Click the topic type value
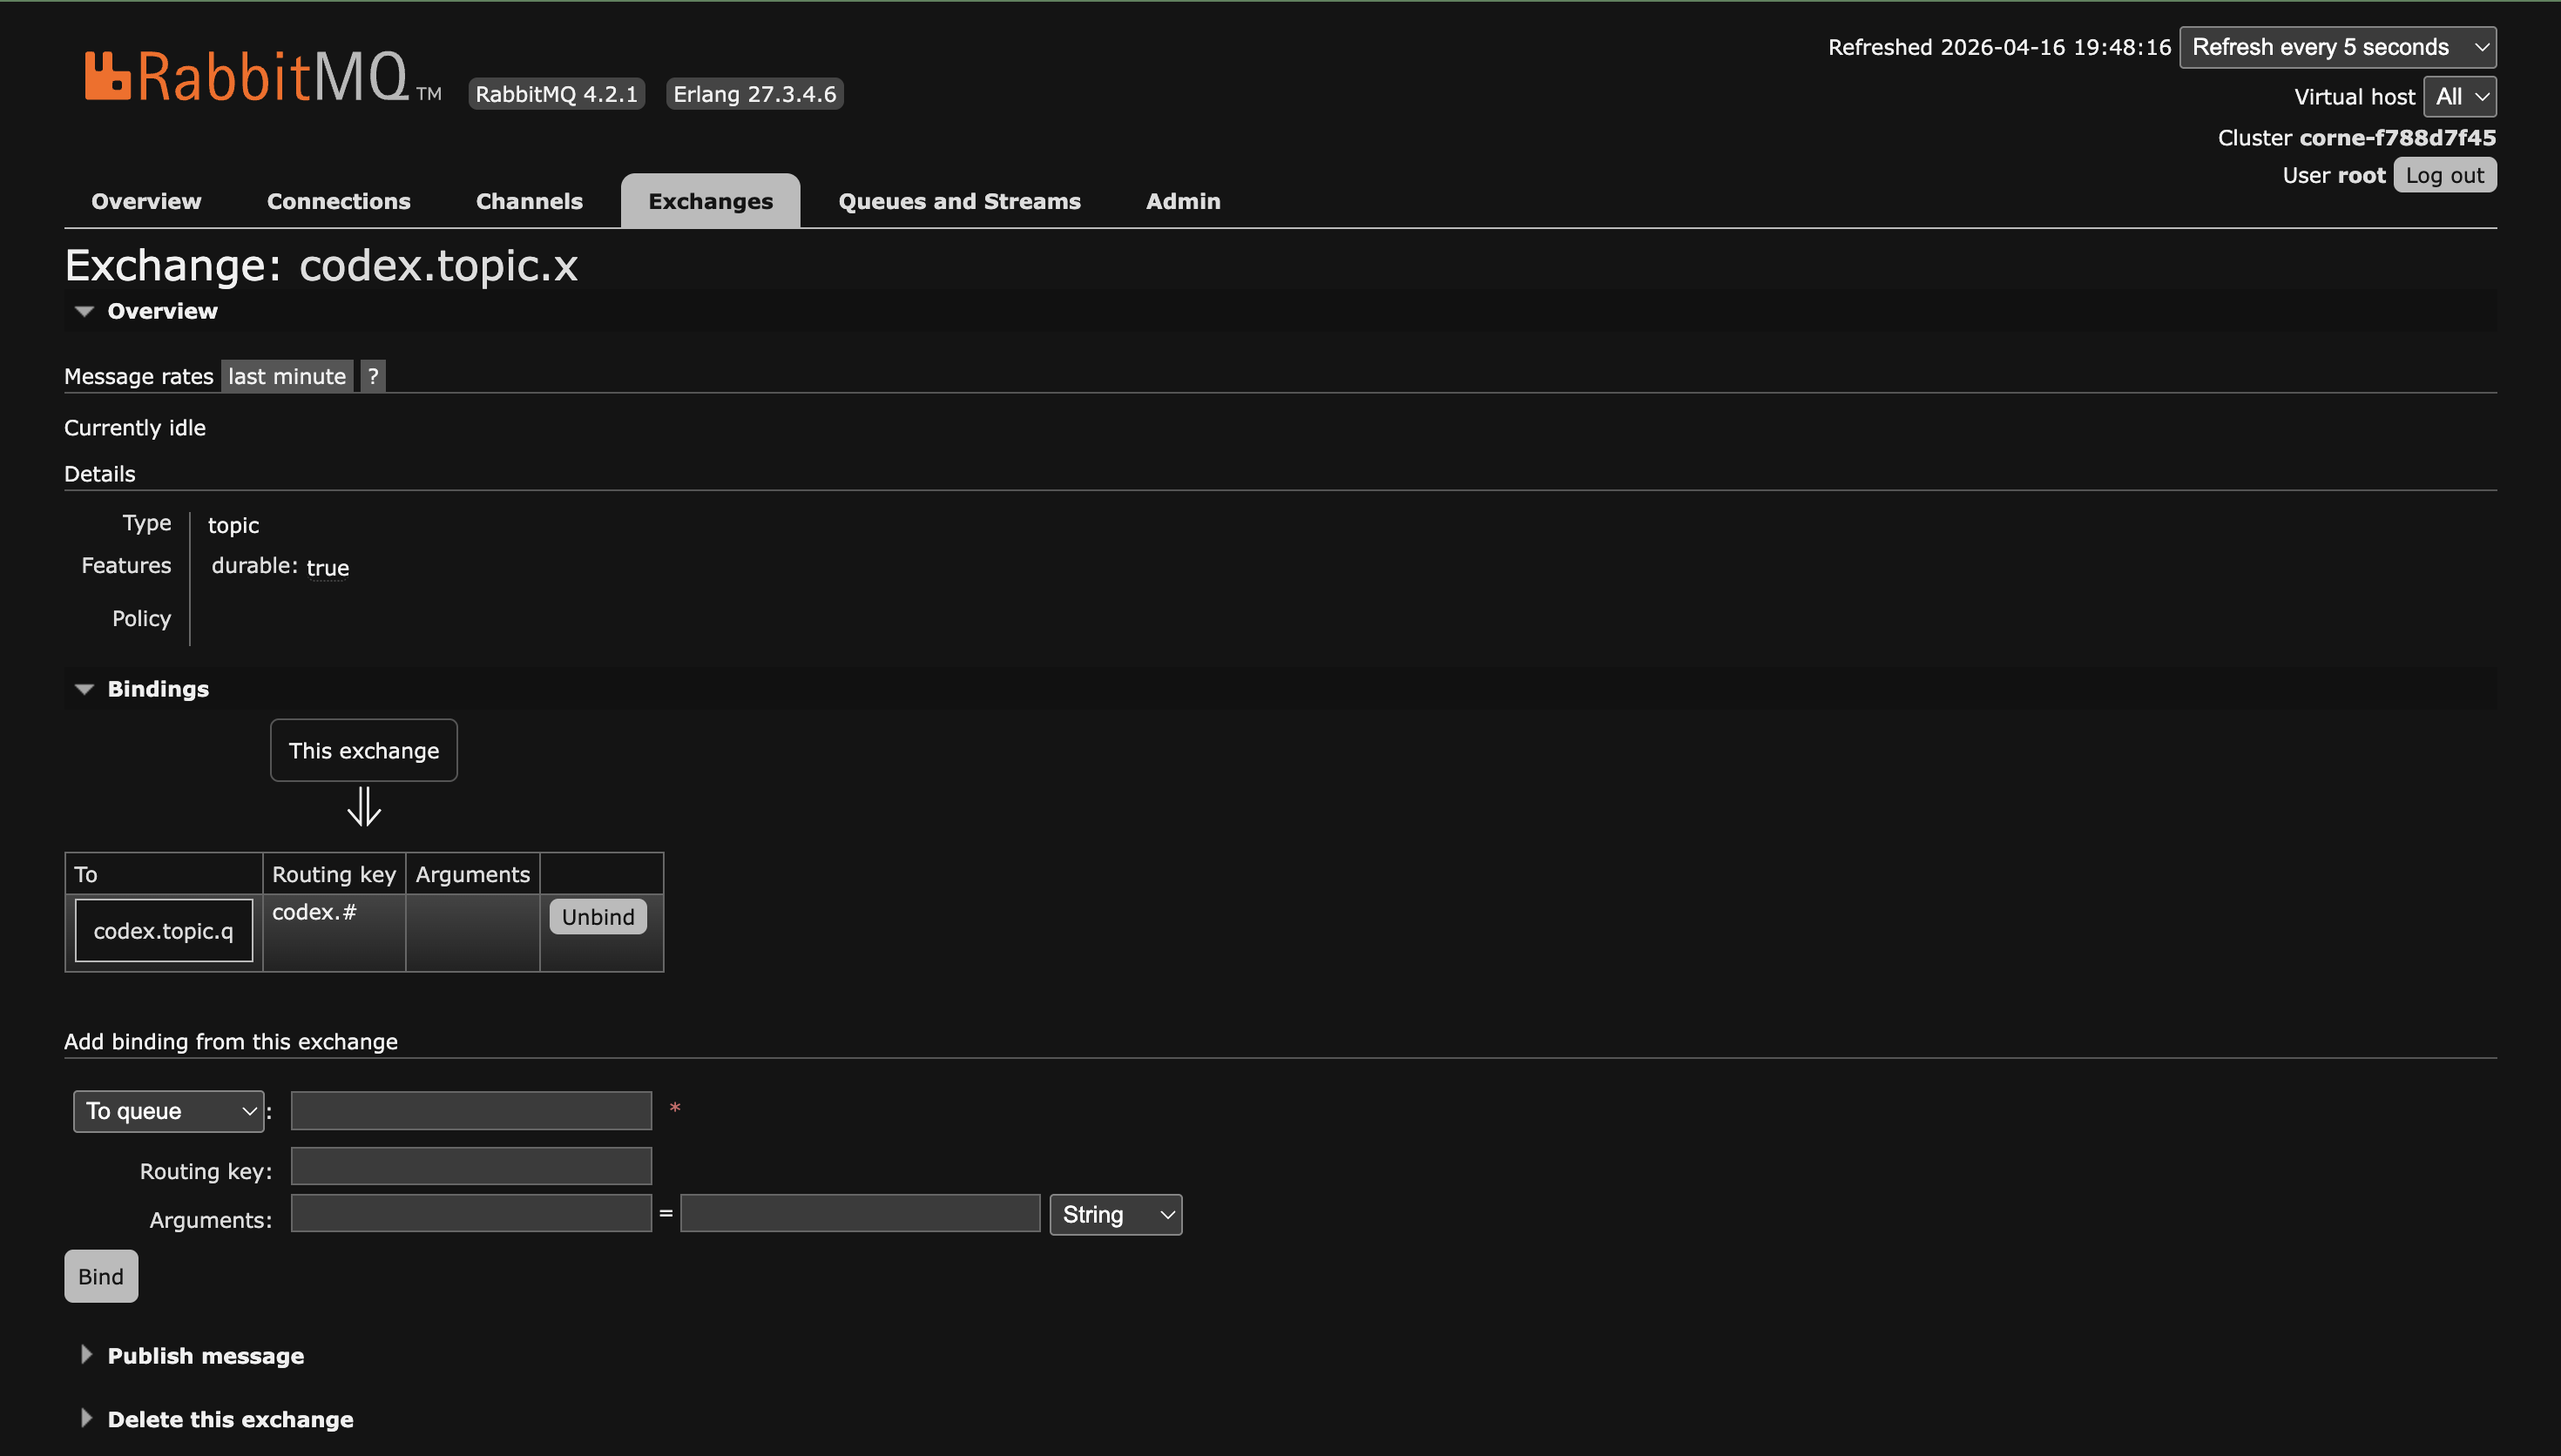This screenshot has width=2561, height=1456. (x=233, y=526)
